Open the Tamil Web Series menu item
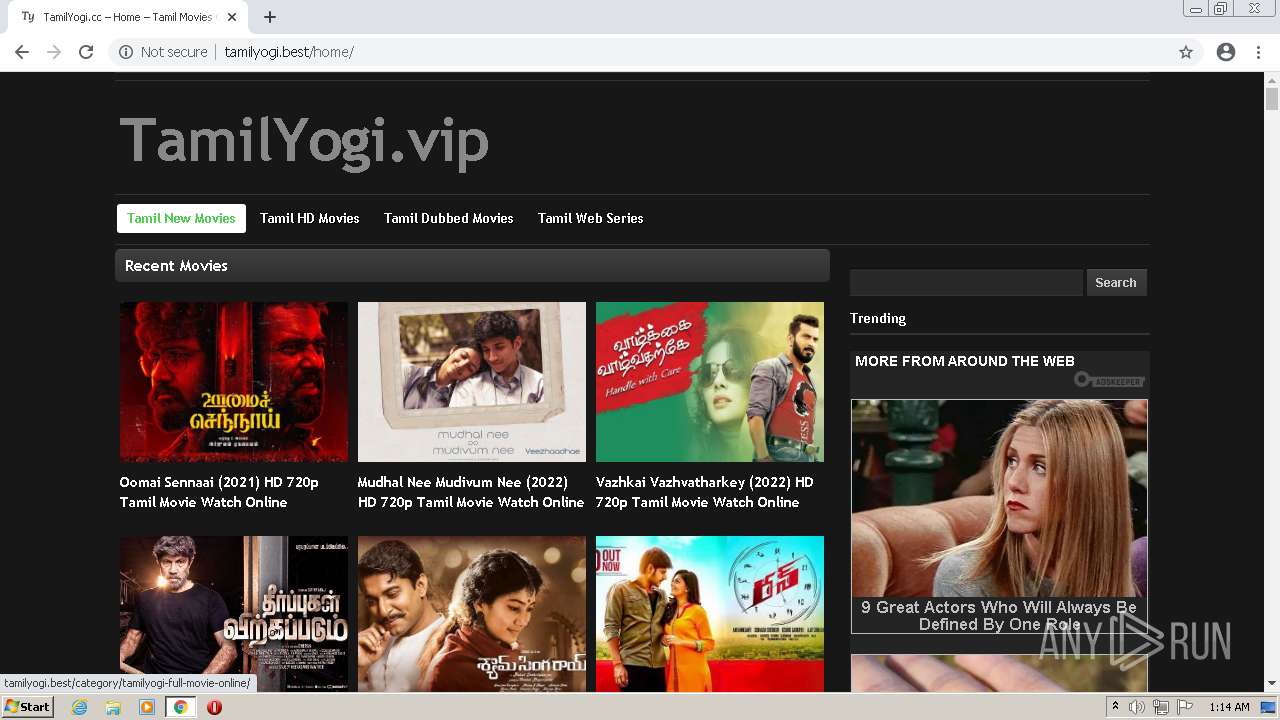The image size is (1280, 720). pyautogui.click(x=591, y=218)
